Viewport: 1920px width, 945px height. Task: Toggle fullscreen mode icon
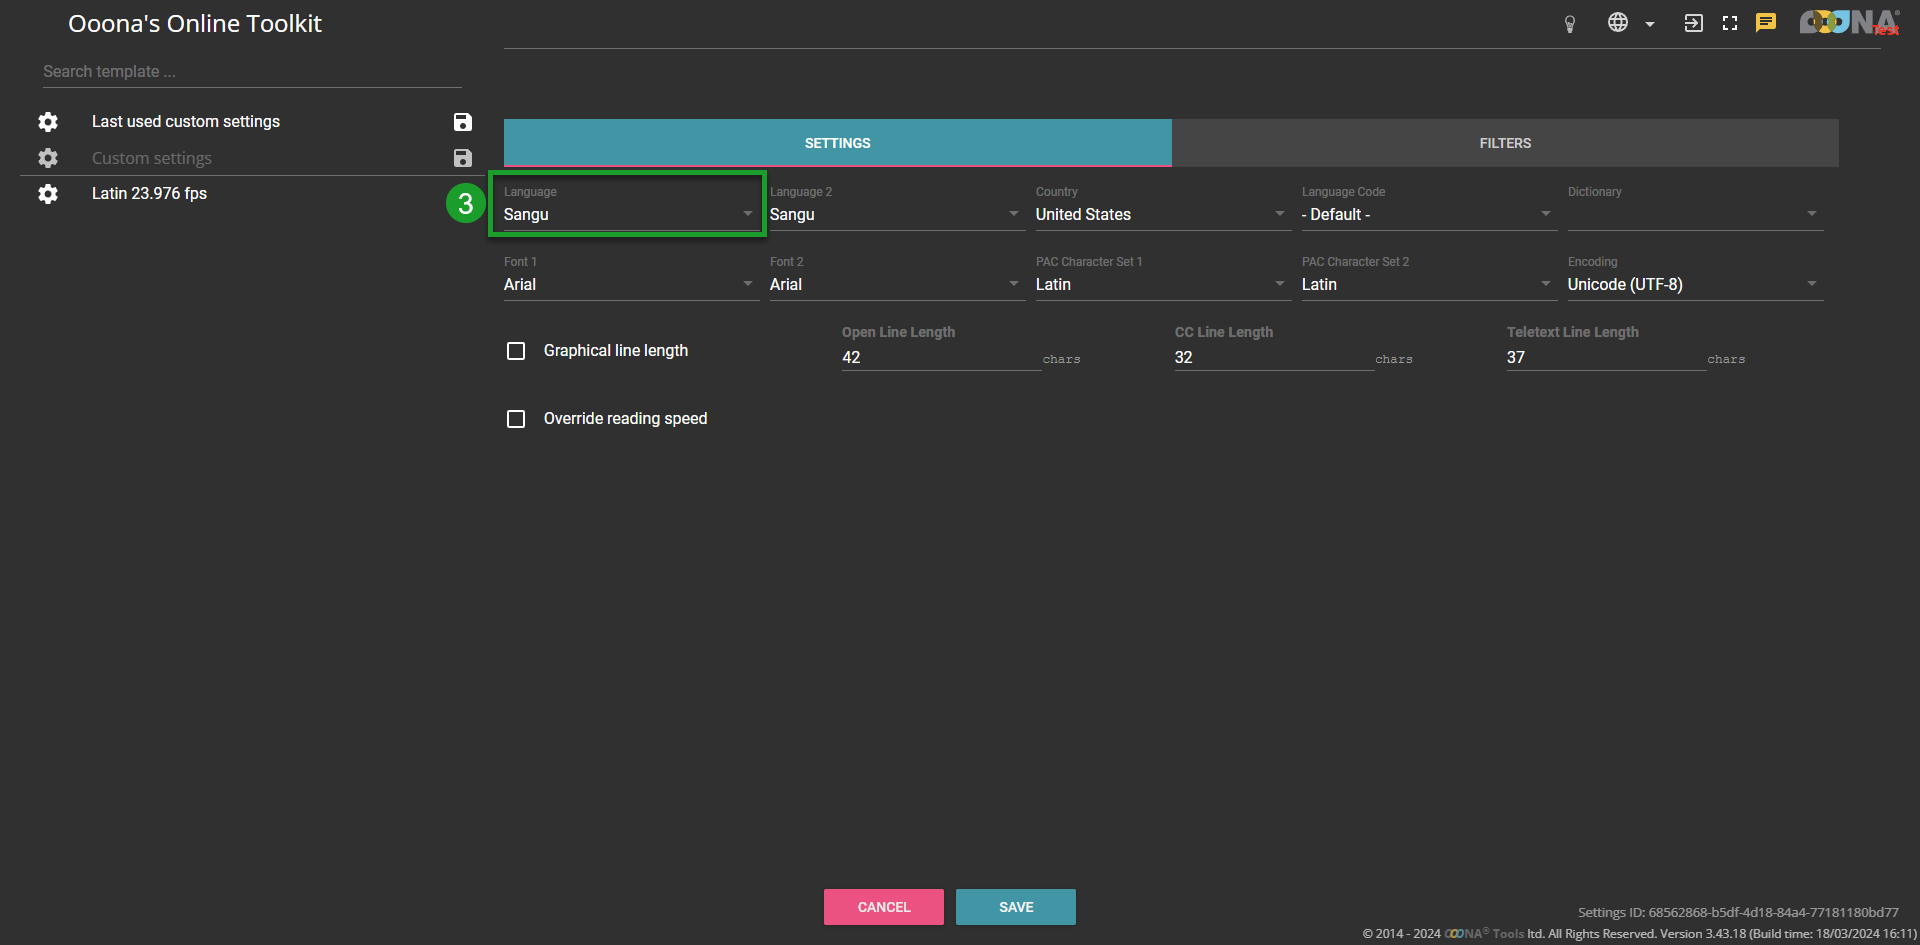(x=1730, y=23)
